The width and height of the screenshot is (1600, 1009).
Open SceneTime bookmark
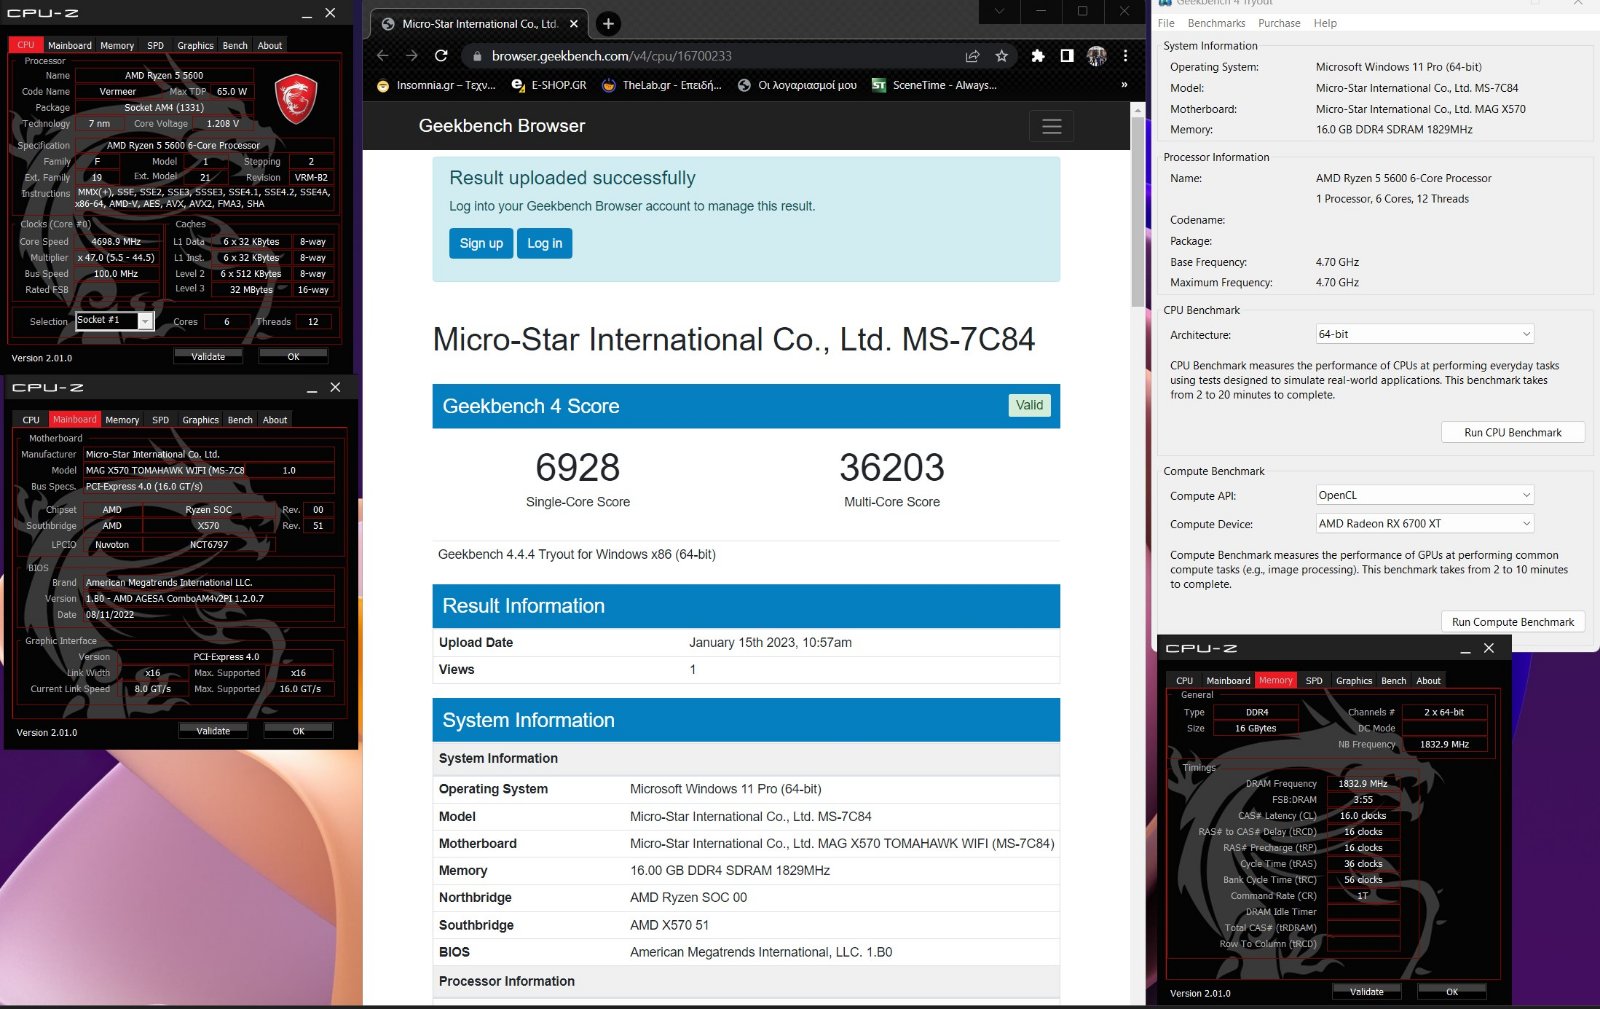pos(935,85)
